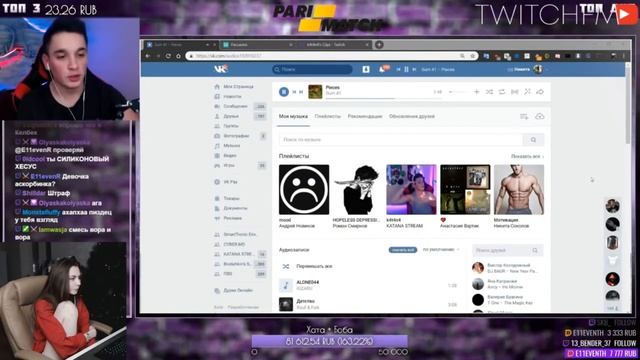Open the audio sort order dropdown

(441, 249)
